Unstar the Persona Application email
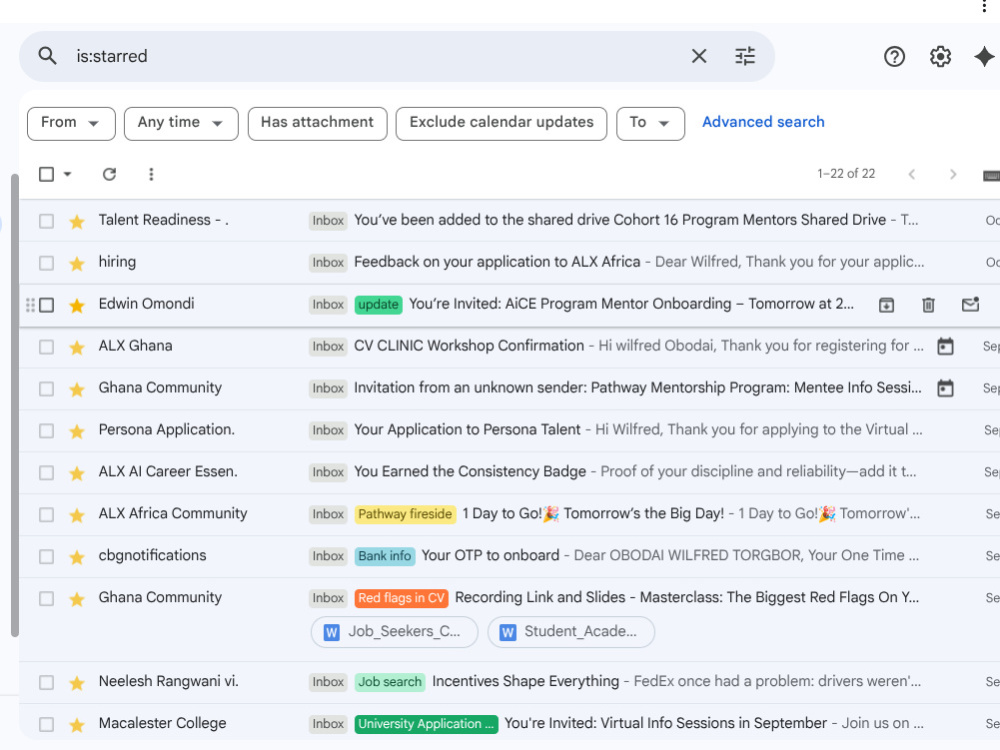 pos(77,431)
